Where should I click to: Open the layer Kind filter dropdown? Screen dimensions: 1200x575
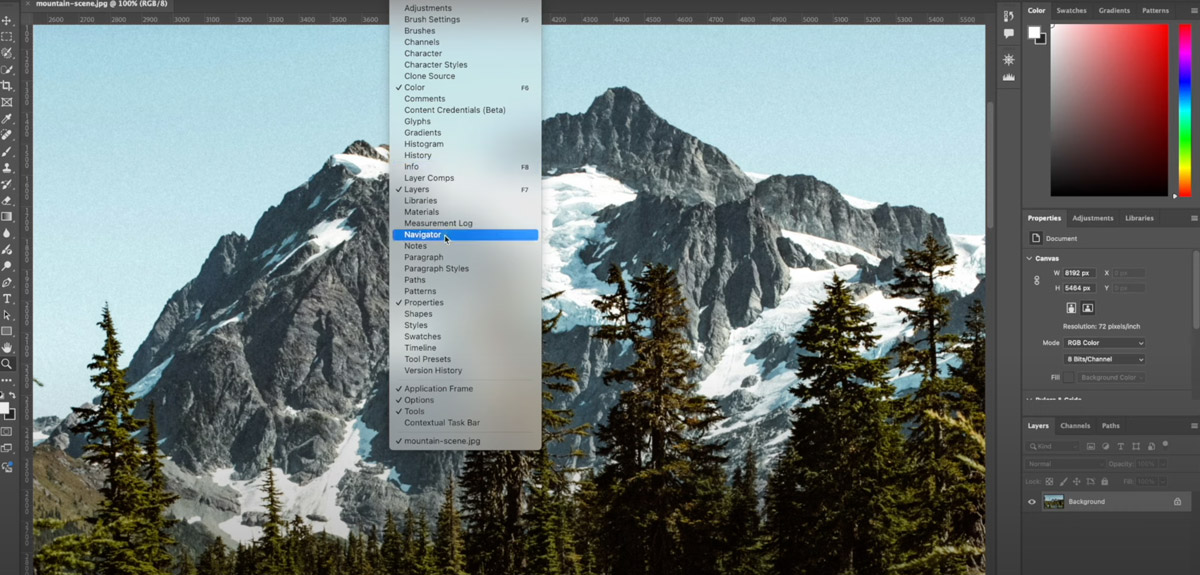(1054, 446)
